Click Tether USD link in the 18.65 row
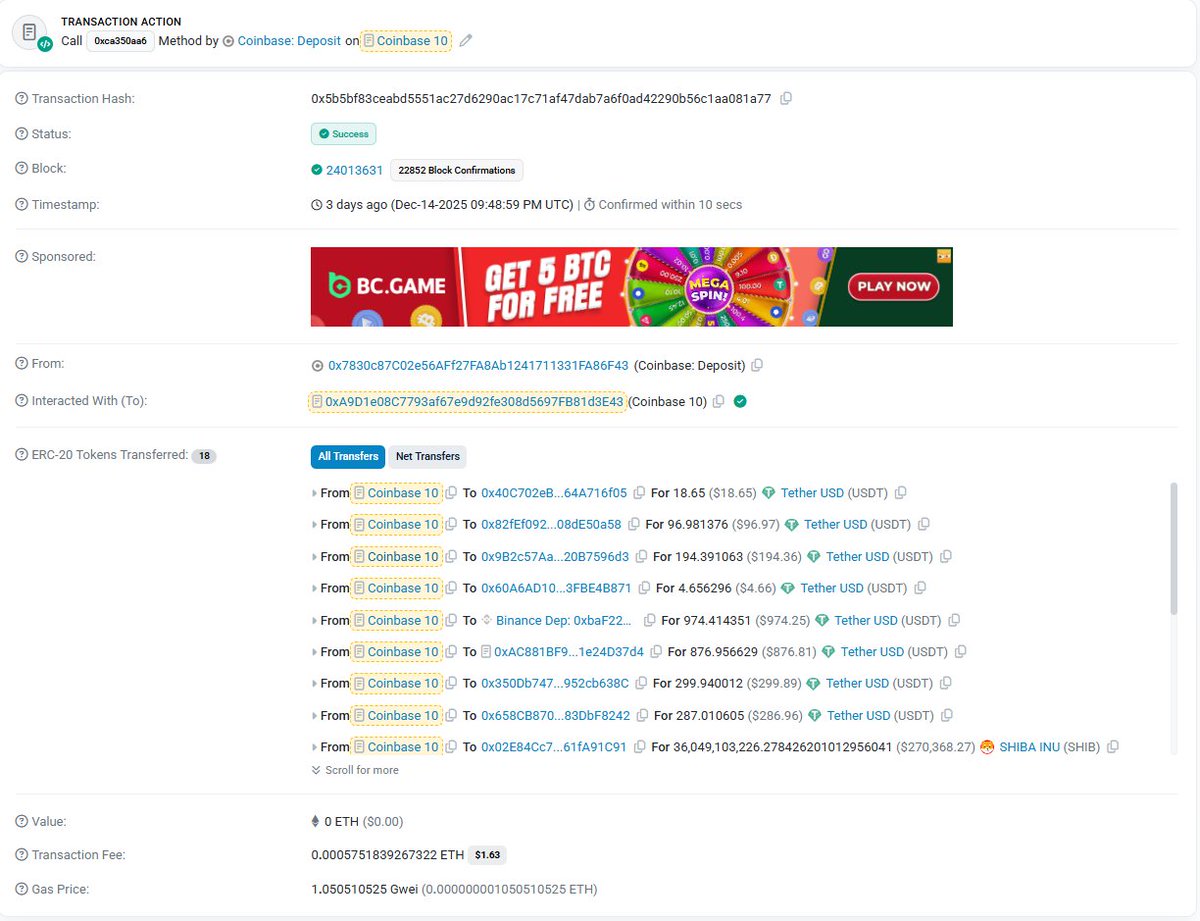This screenshot has height=921, width=1200. [812, 493]
